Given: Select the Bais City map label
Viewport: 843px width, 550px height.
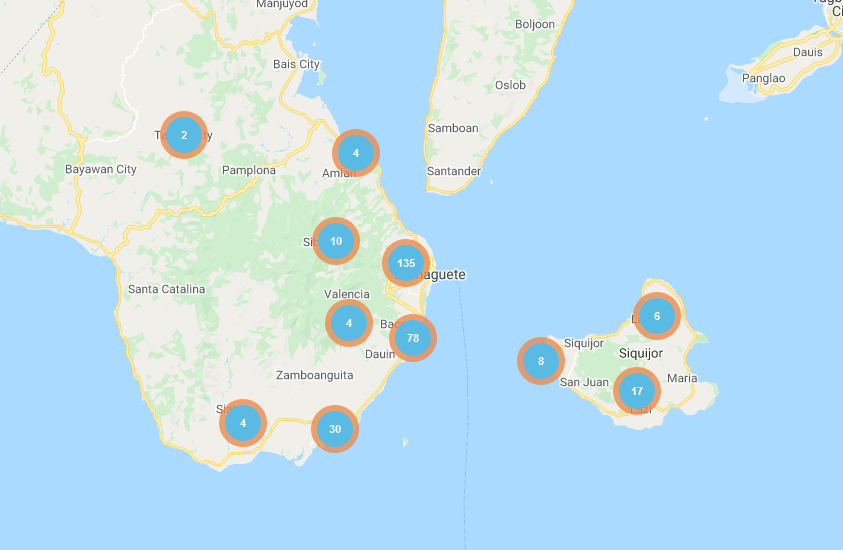Looking at the screenshot, I should 296,65.
